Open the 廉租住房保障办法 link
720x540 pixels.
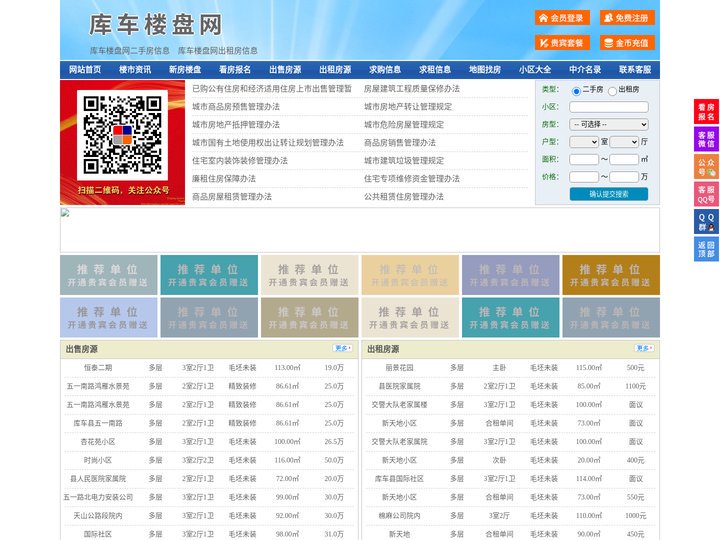coord(224,179)
